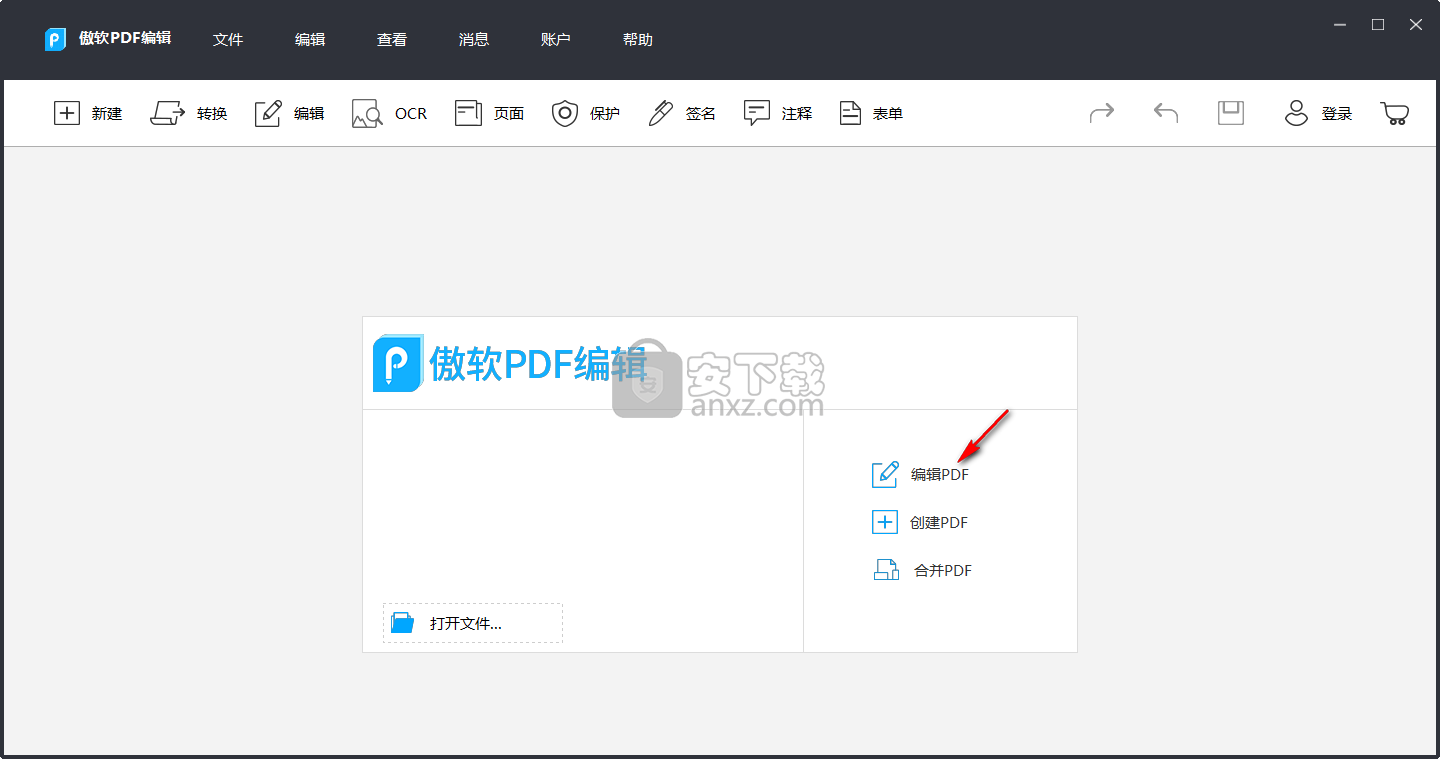The image size is (1440, 759).
Task: Open the 表单 form tool
Action: [x=871, y=113]
